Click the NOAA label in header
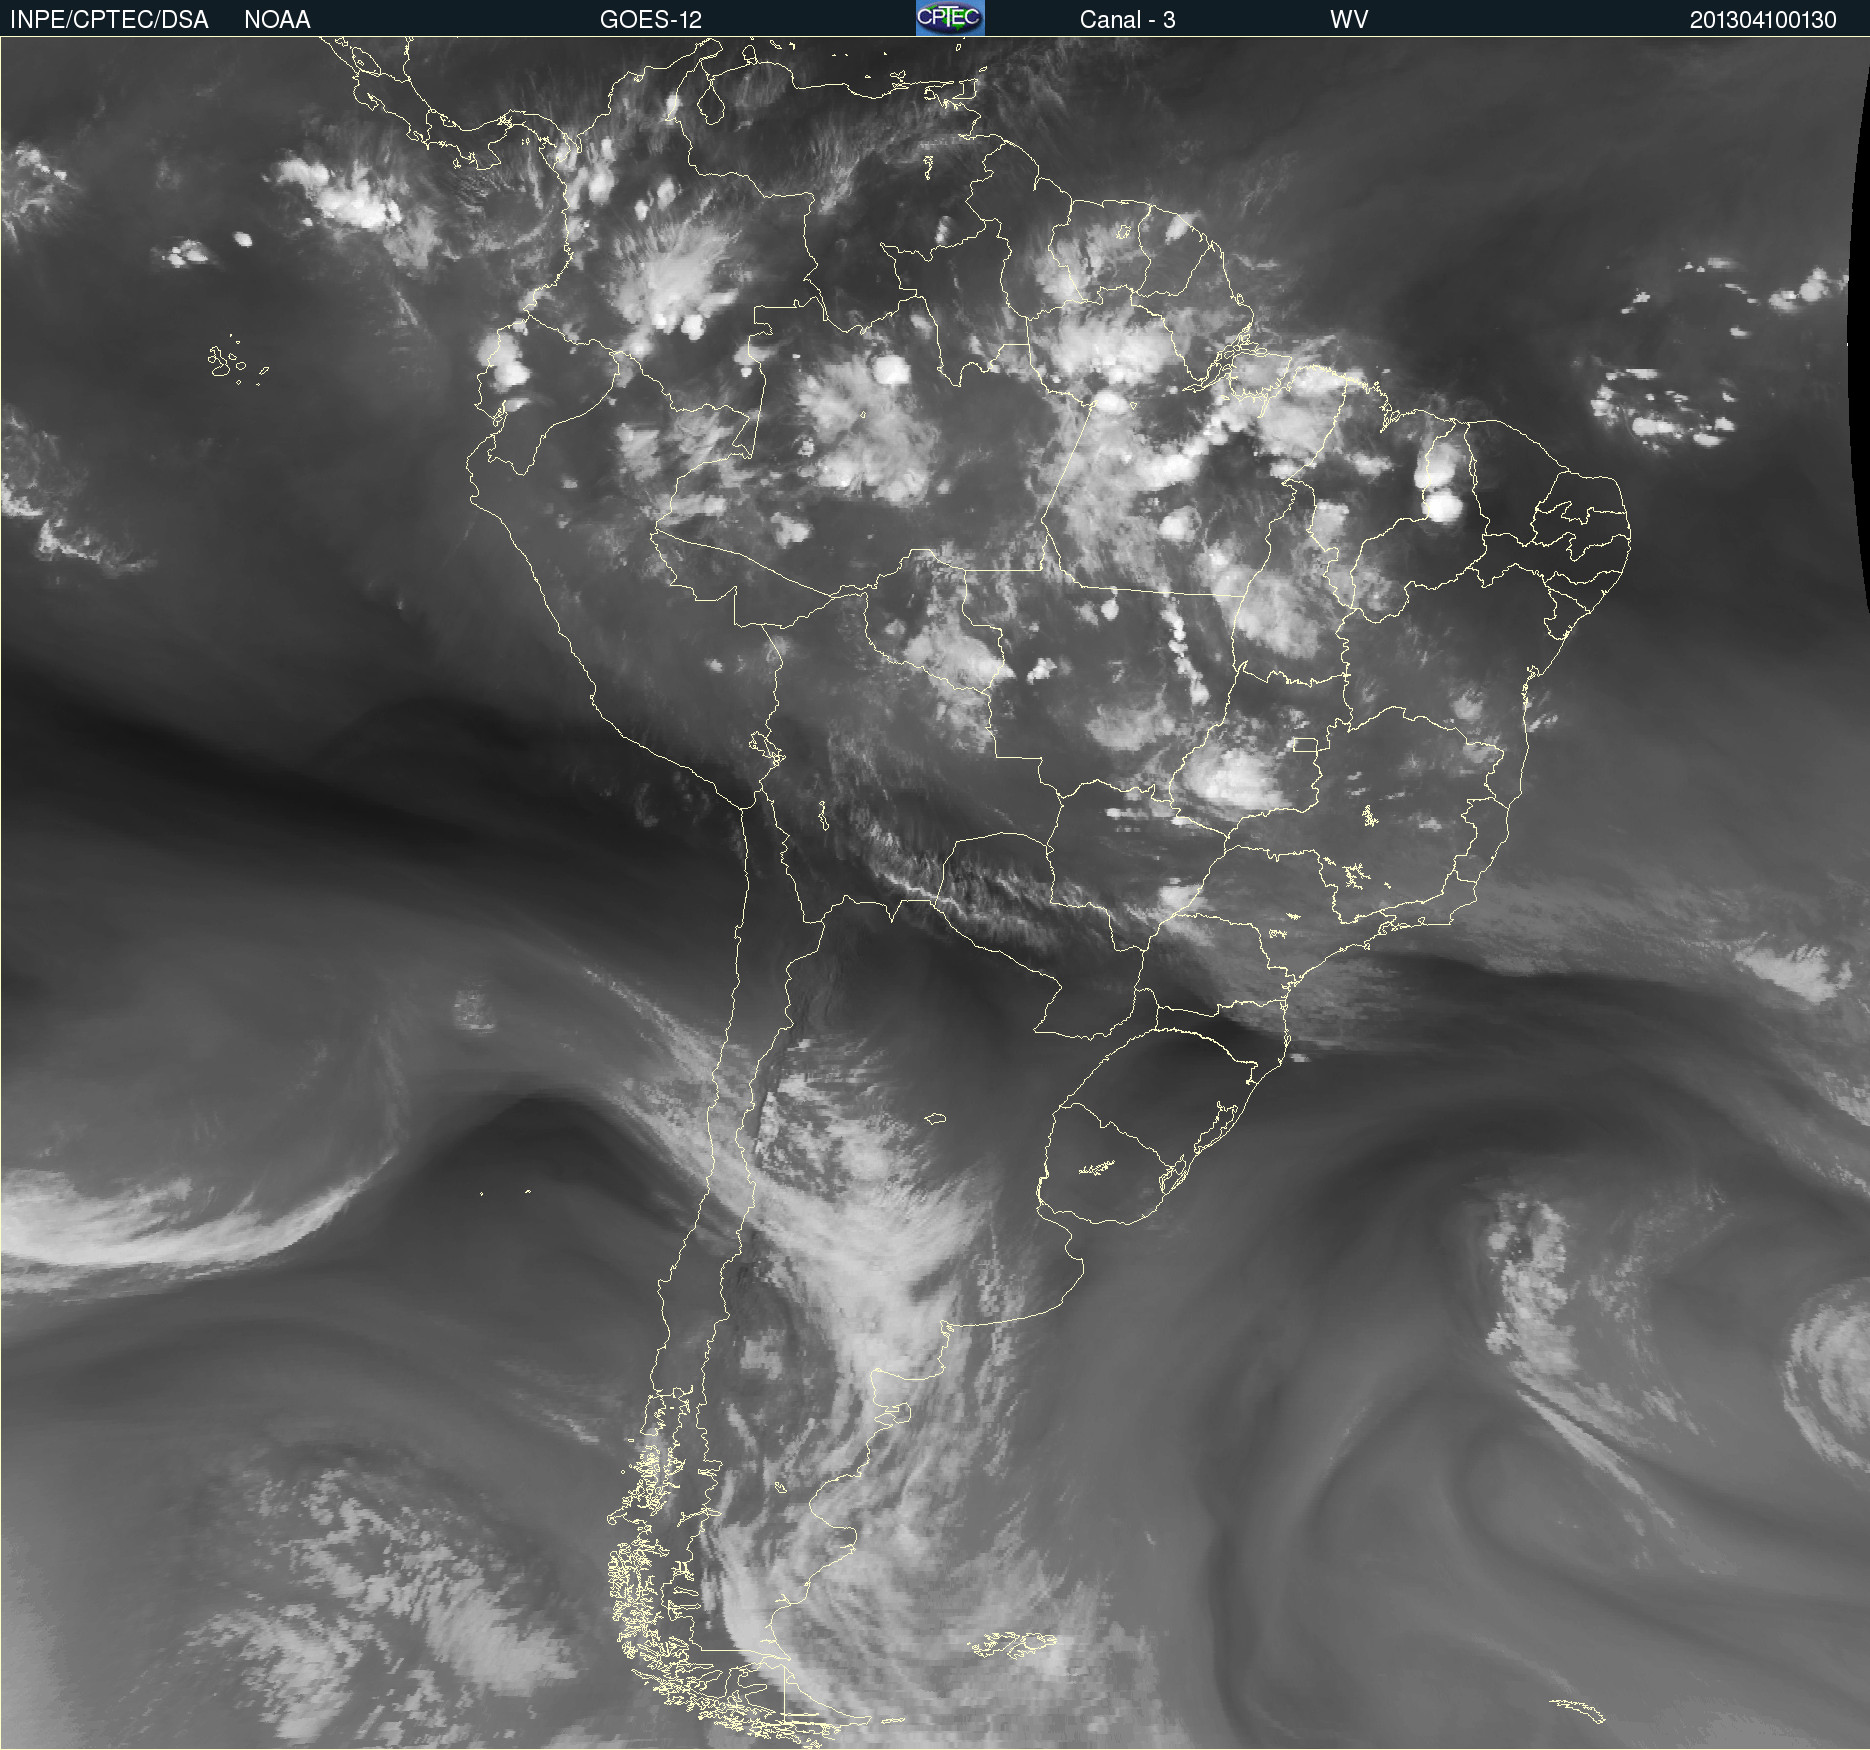Viewport: 1870px width, 1750px height. pos(277,20)
